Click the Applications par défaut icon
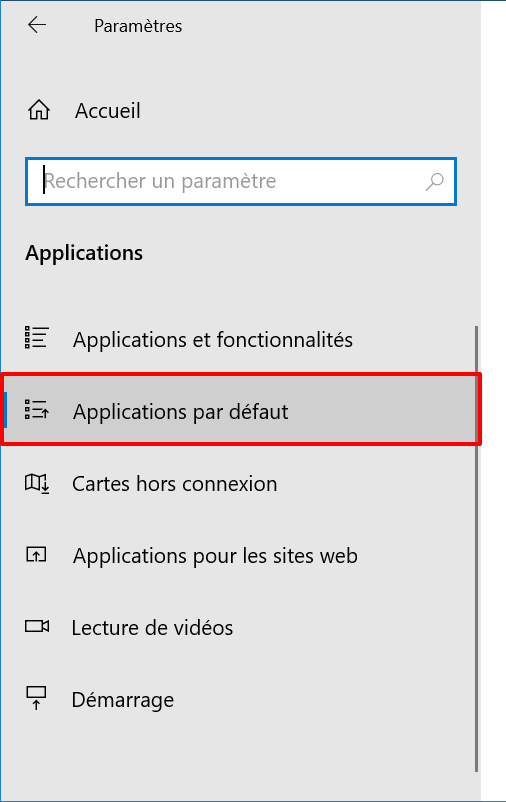 click(37, 410)
